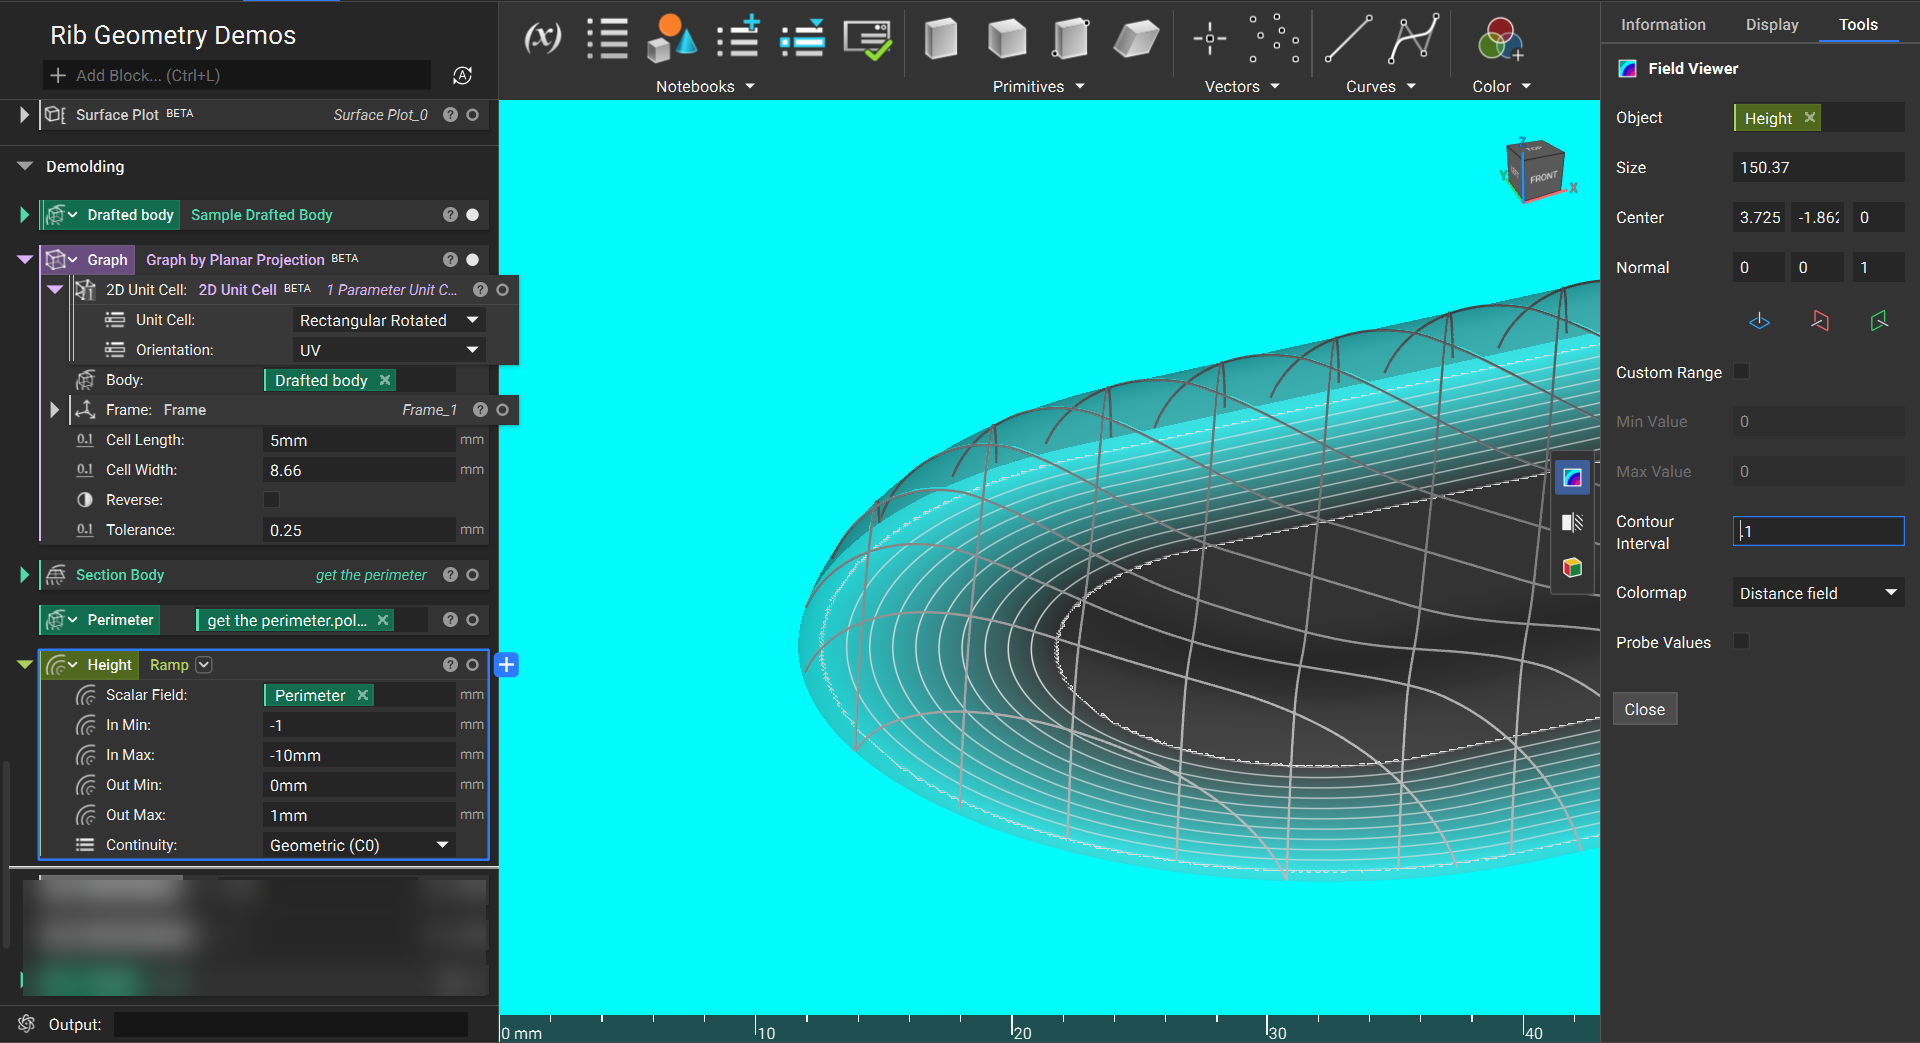The height and width of the screenshot is (1043, 1920).
Task: Click the Contour Interval input field
Action: pos(1818,531)
